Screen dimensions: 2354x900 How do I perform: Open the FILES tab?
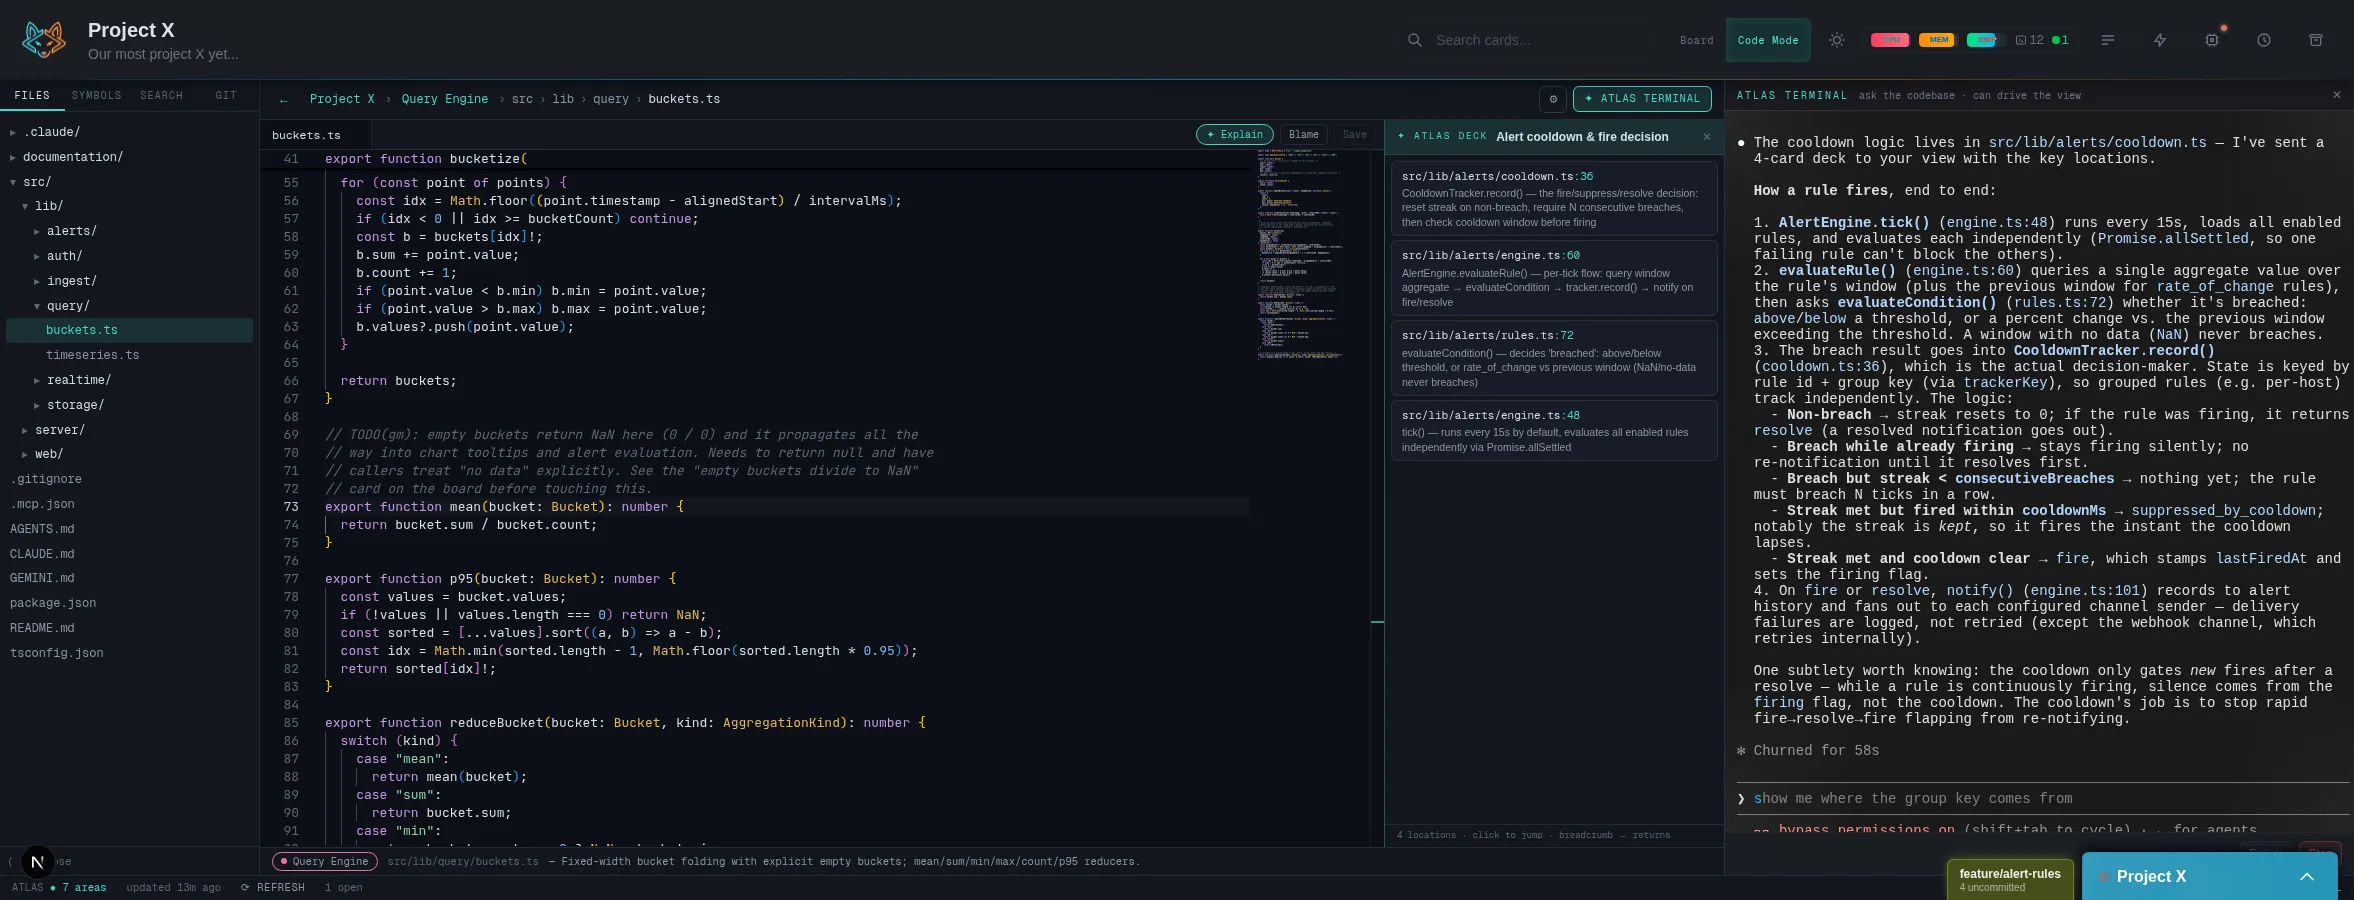32,96
